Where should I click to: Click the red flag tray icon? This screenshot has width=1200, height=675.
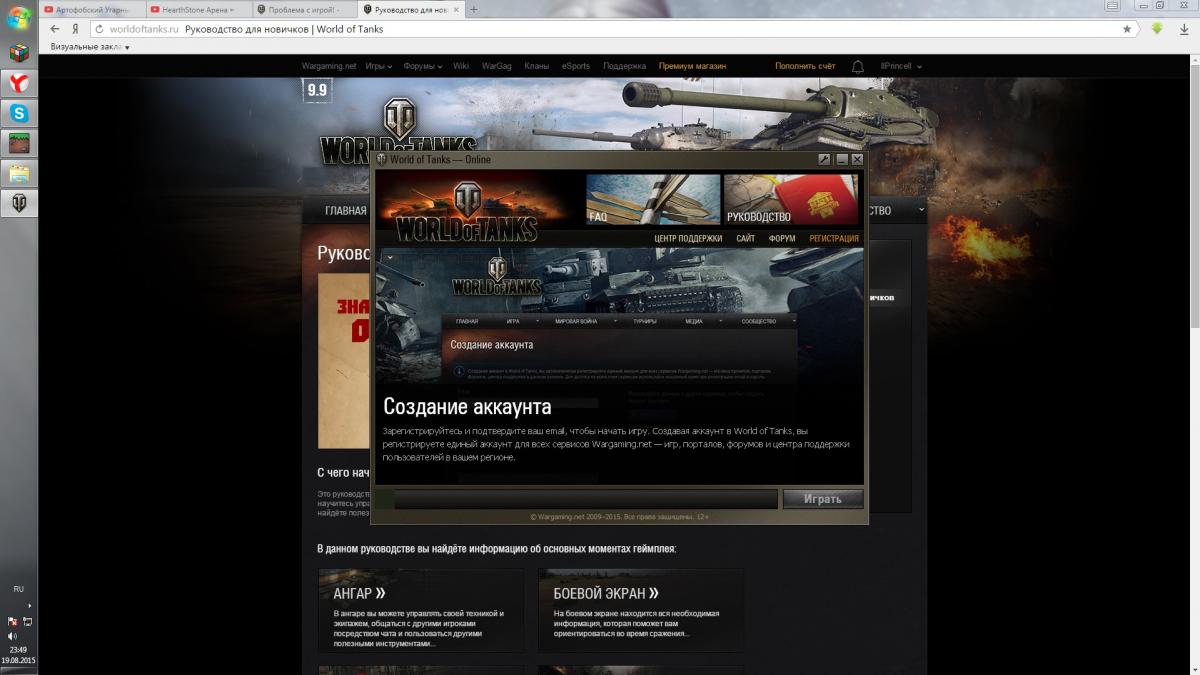(12, 621)
